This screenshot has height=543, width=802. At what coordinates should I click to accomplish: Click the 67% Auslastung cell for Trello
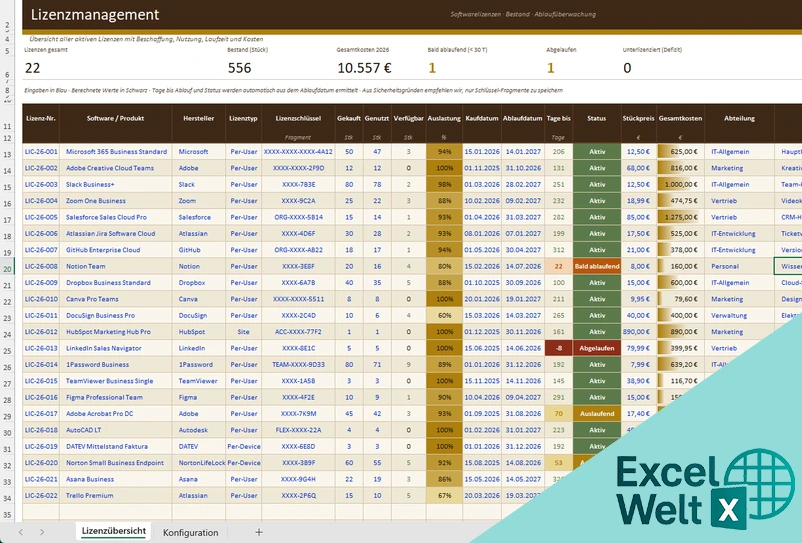(444, 495)
